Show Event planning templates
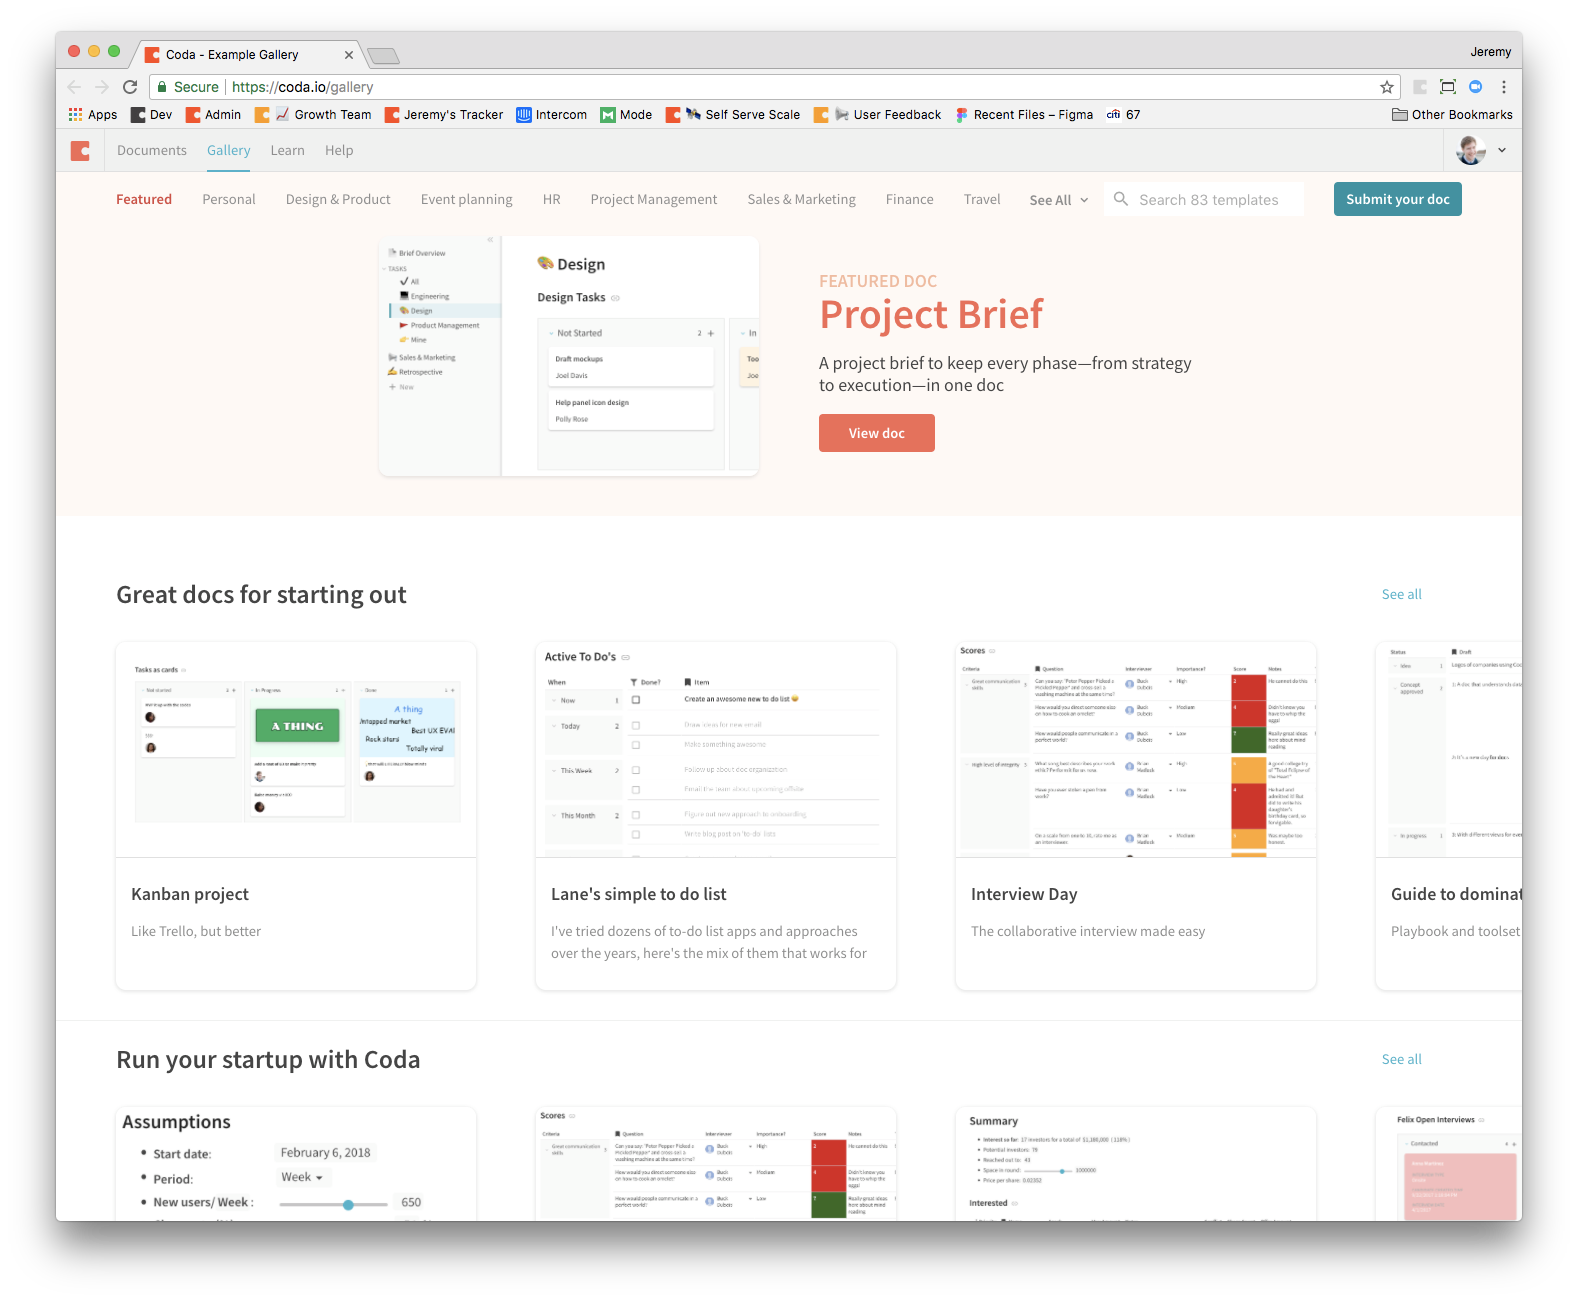This screenshot has height=1301, width=1578. coord(467,200)
